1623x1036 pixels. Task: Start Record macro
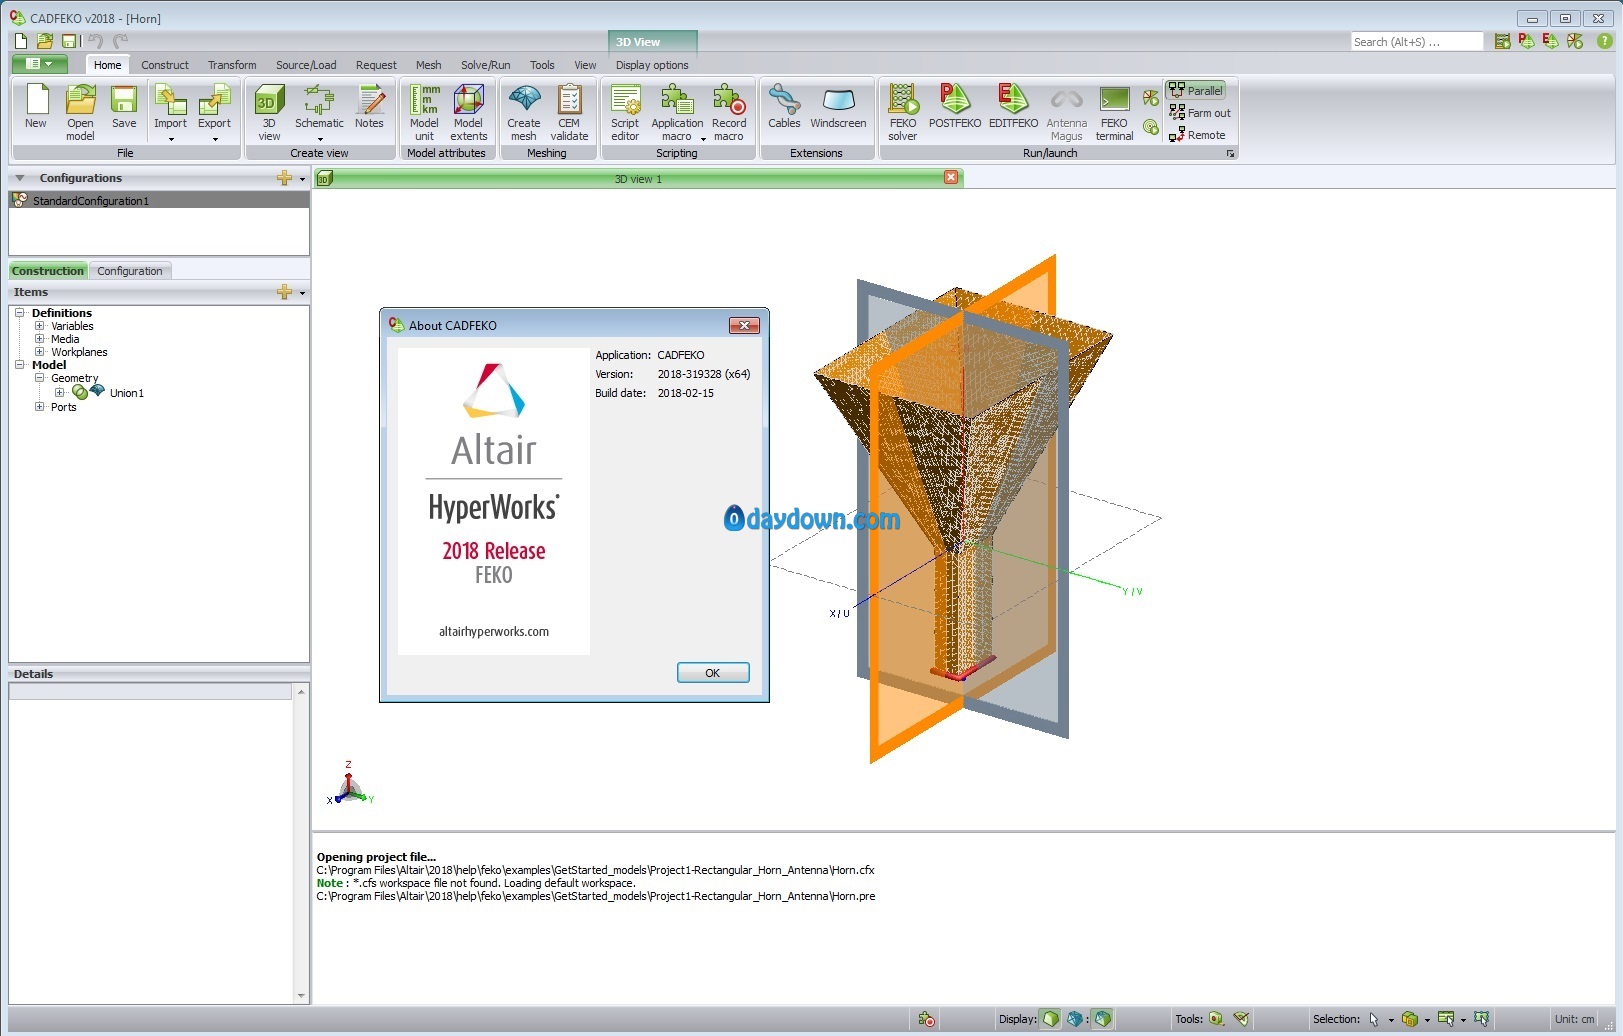[729, 112]
